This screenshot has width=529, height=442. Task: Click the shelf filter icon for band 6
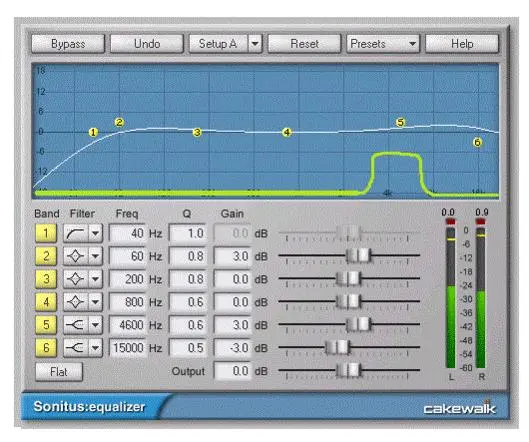coord(76,348)
